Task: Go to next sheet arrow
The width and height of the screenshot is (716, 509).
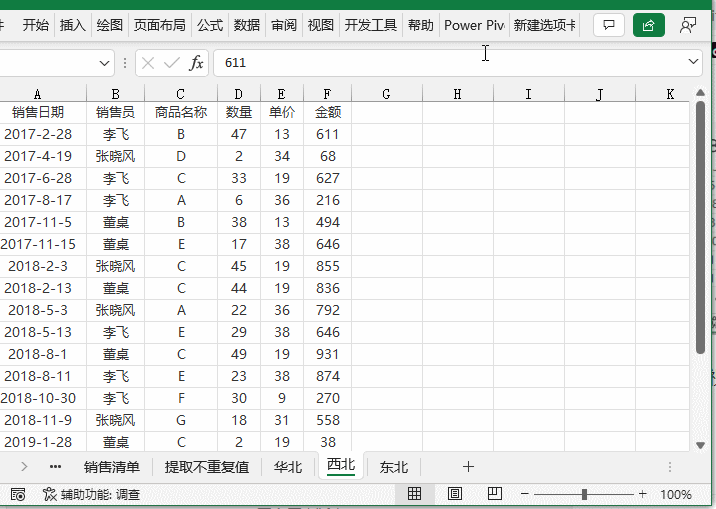Action: click(24, 467)
